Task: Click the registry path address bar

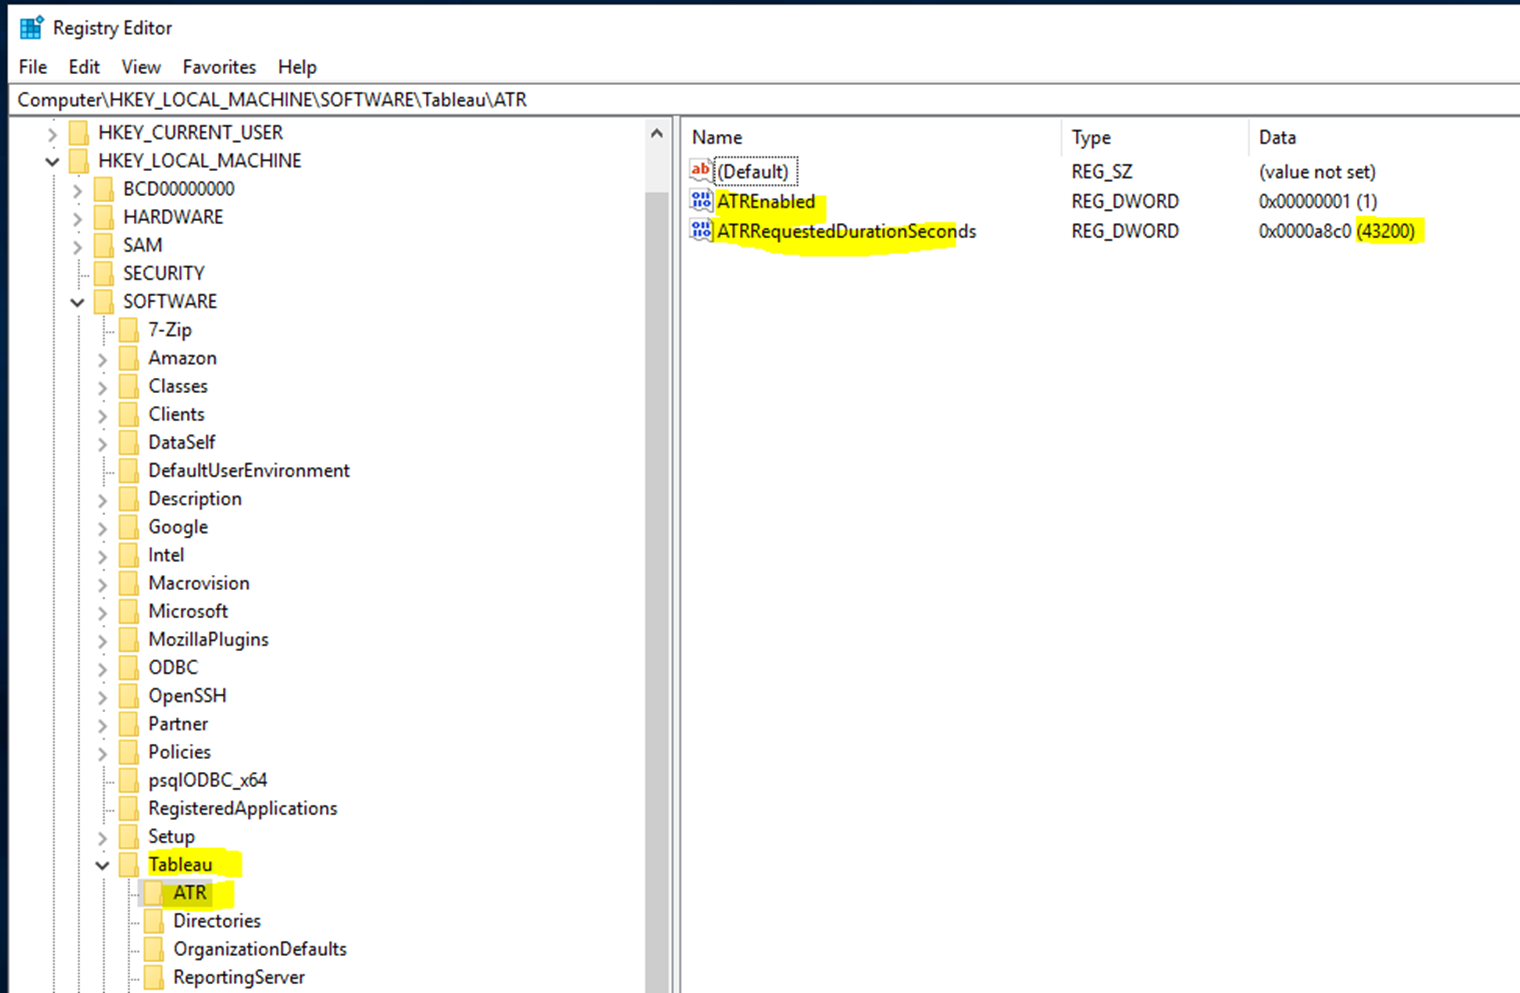Action: [400, 99]
